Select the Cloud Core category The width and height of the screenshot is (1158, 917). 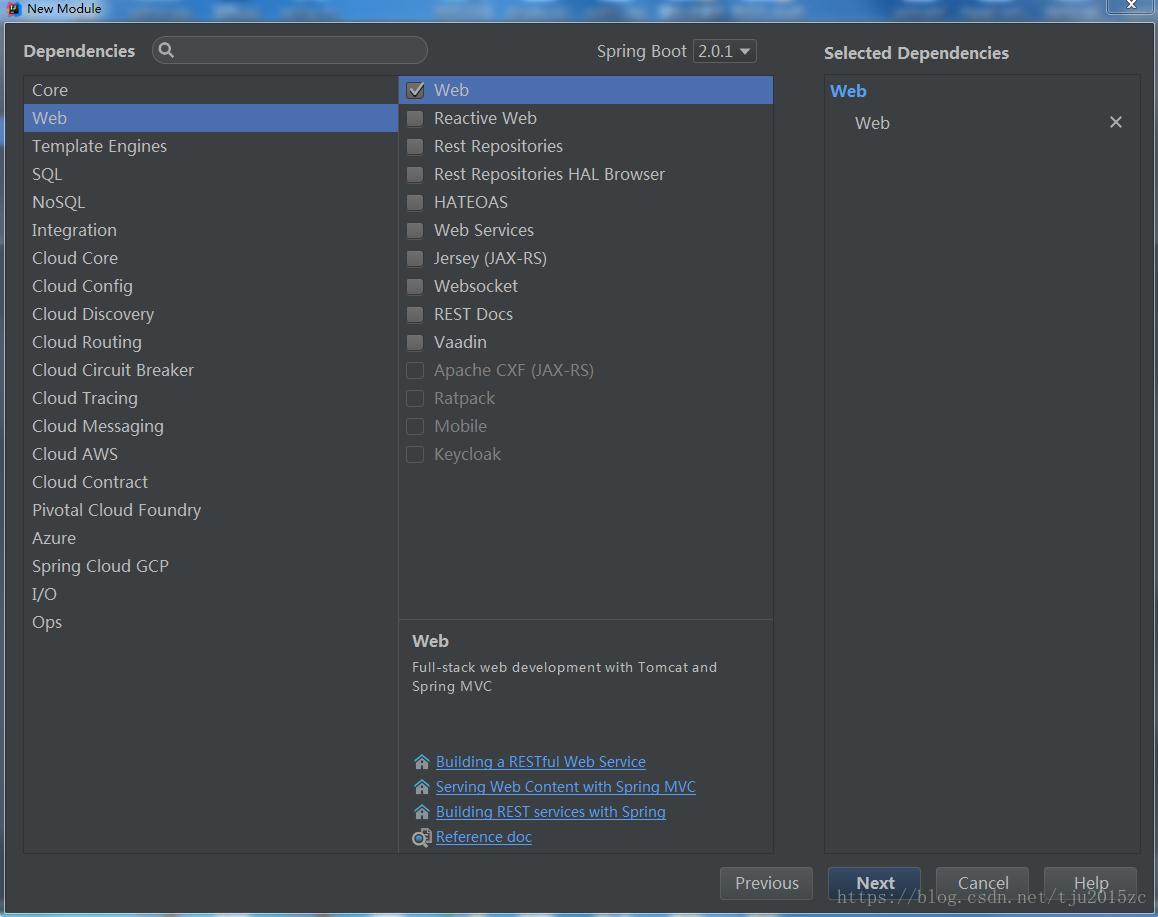pyautogui.click(x=210, y=258)
